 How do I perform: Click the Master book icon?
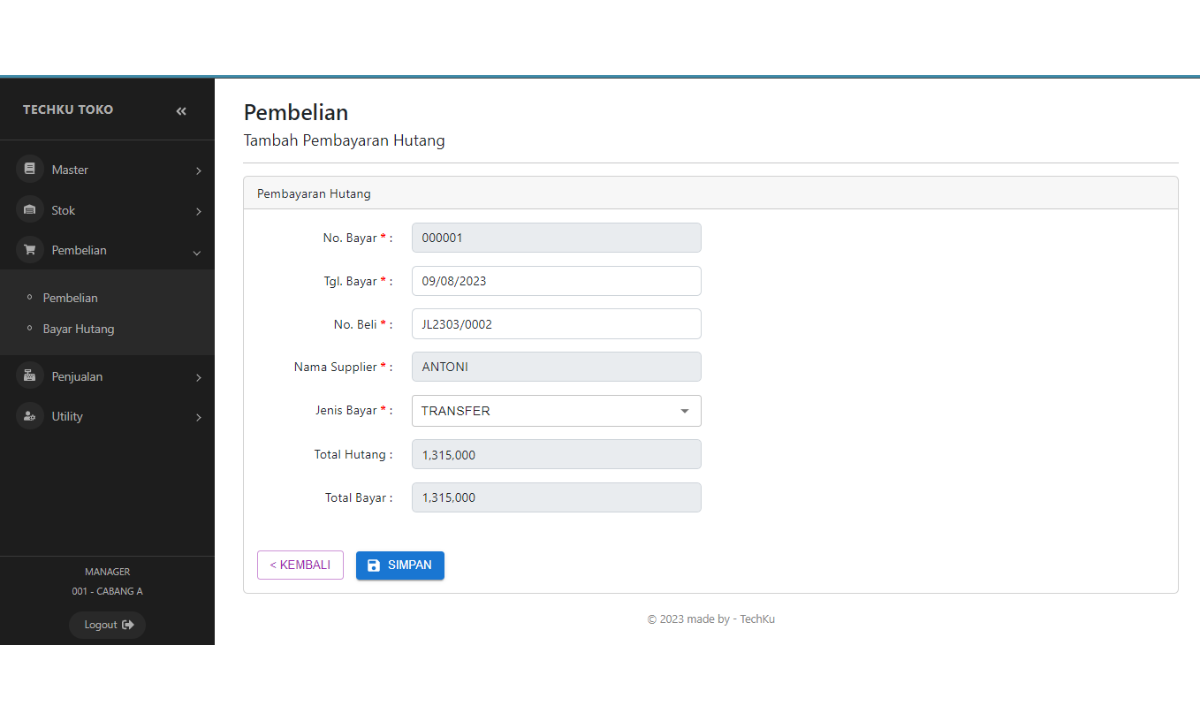click(30, 169)
